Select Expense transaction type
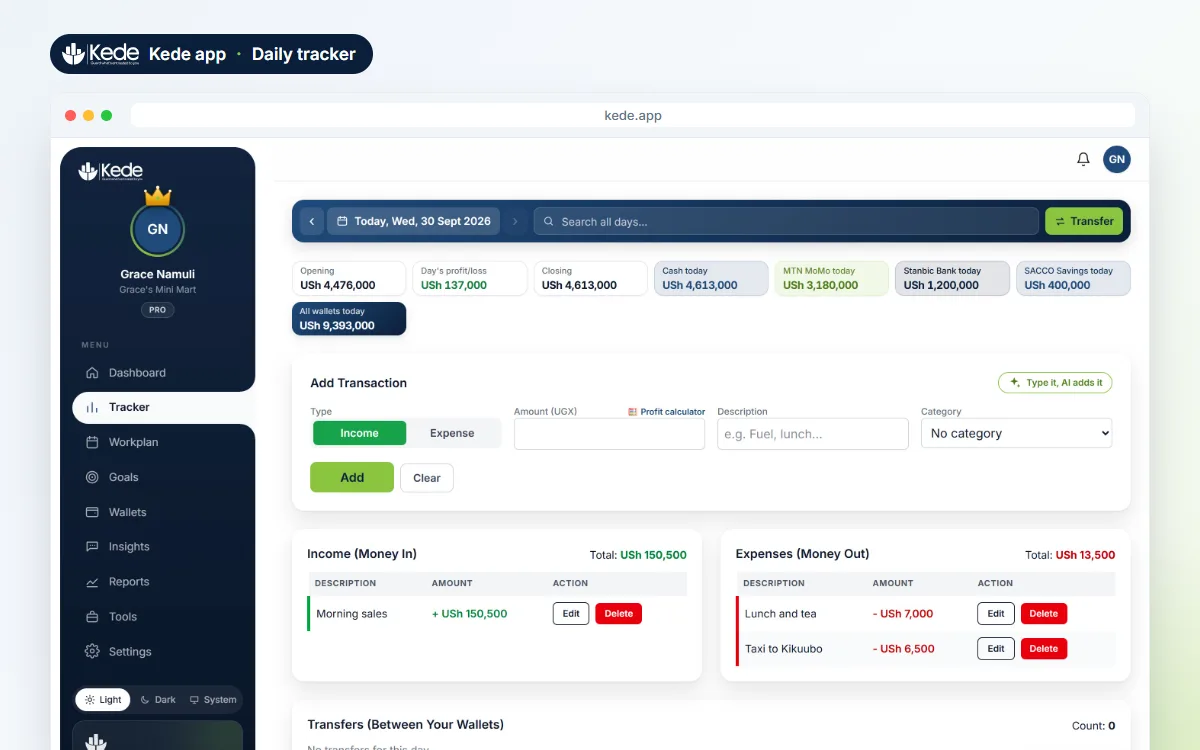 point(452,433)
